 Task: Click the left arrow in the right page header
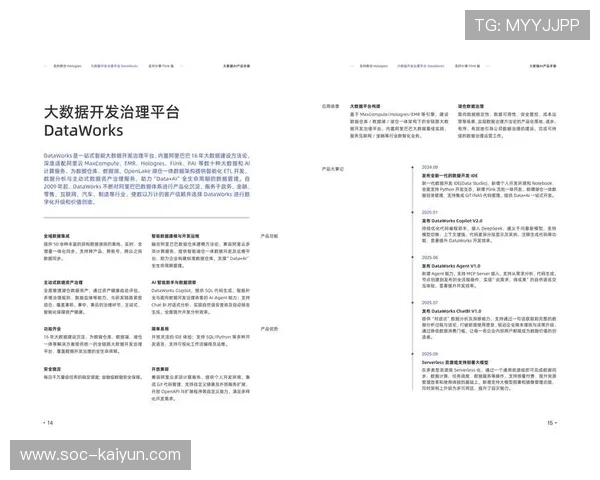click(x=352, y=66)
